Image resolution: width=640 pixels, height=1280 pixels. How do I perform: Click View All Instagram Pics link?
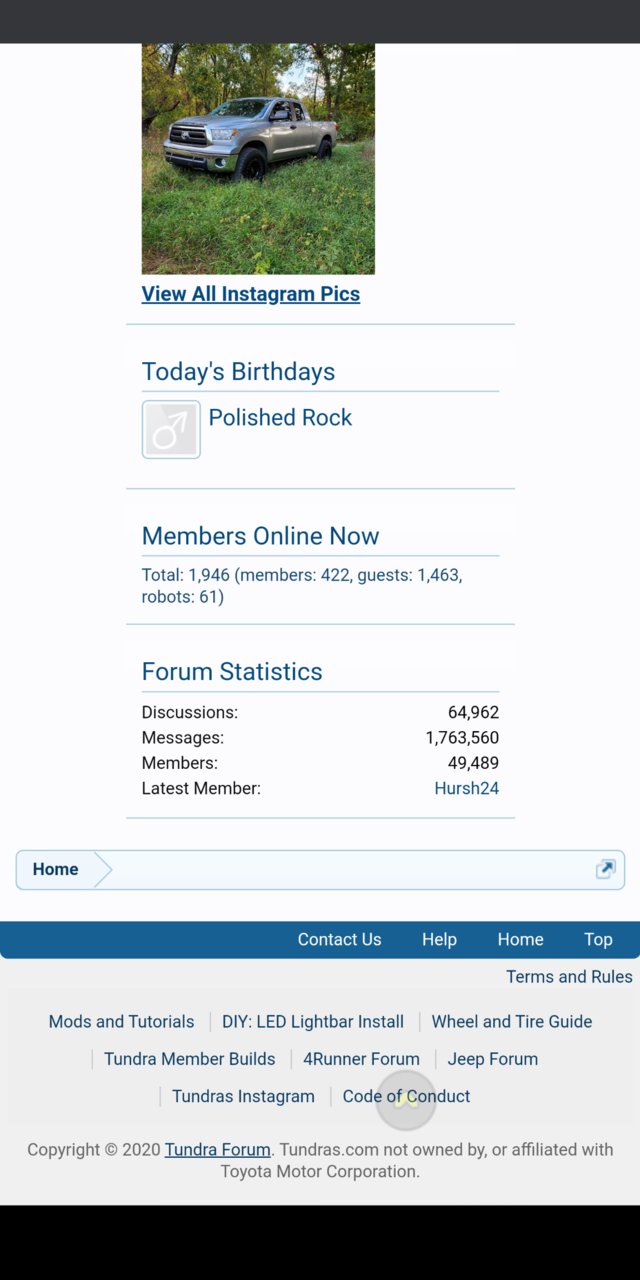250,294
